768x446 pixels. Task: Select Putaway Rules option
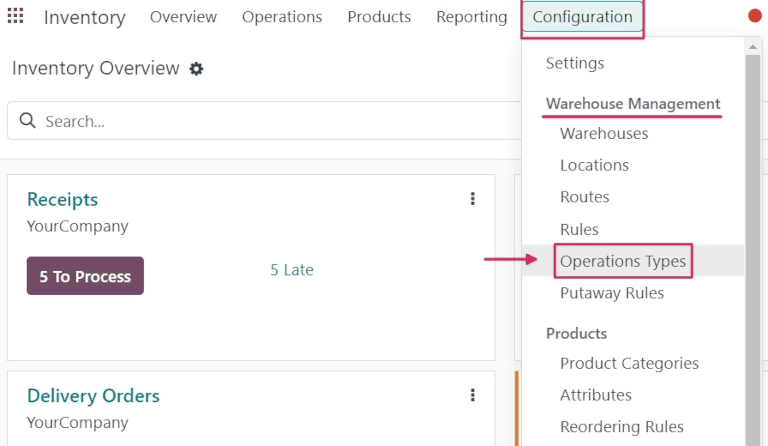[612, 293]
